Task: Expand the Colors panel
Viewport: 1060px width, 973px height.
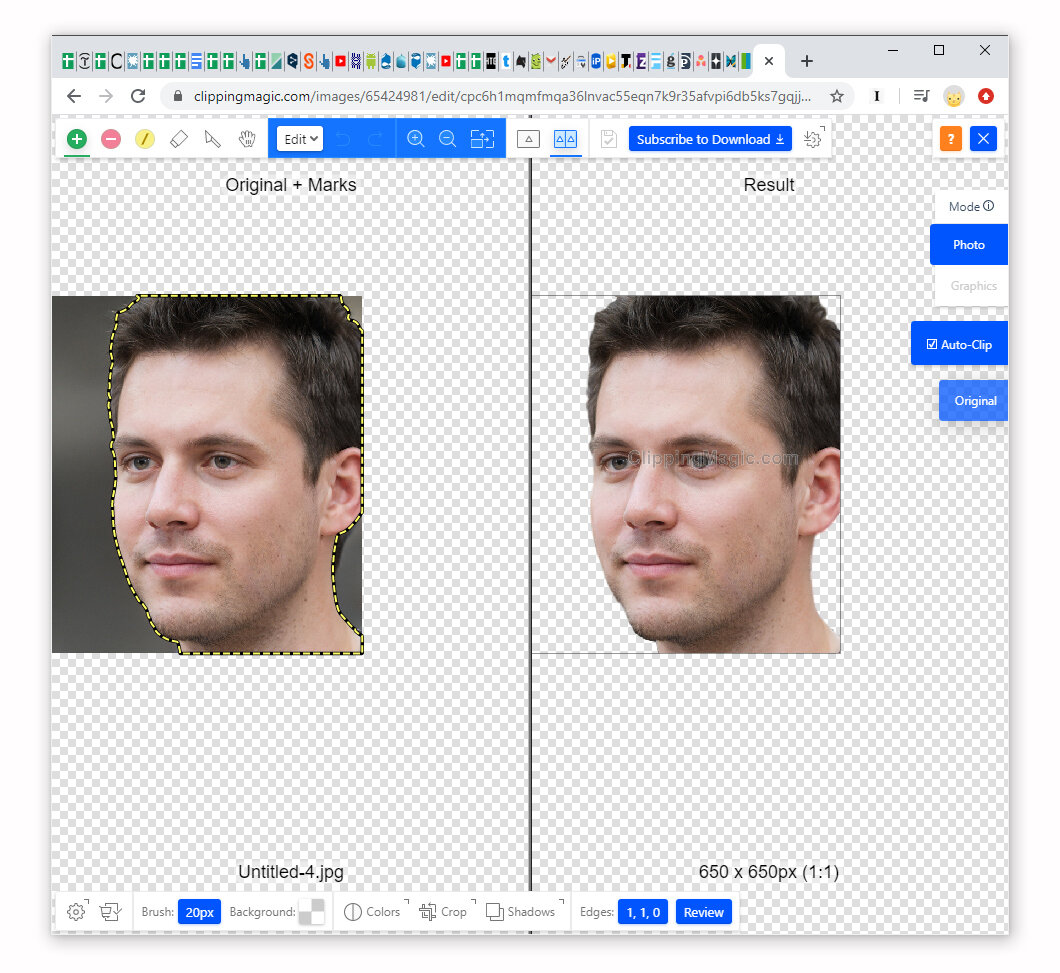Action: coord(376,912)
